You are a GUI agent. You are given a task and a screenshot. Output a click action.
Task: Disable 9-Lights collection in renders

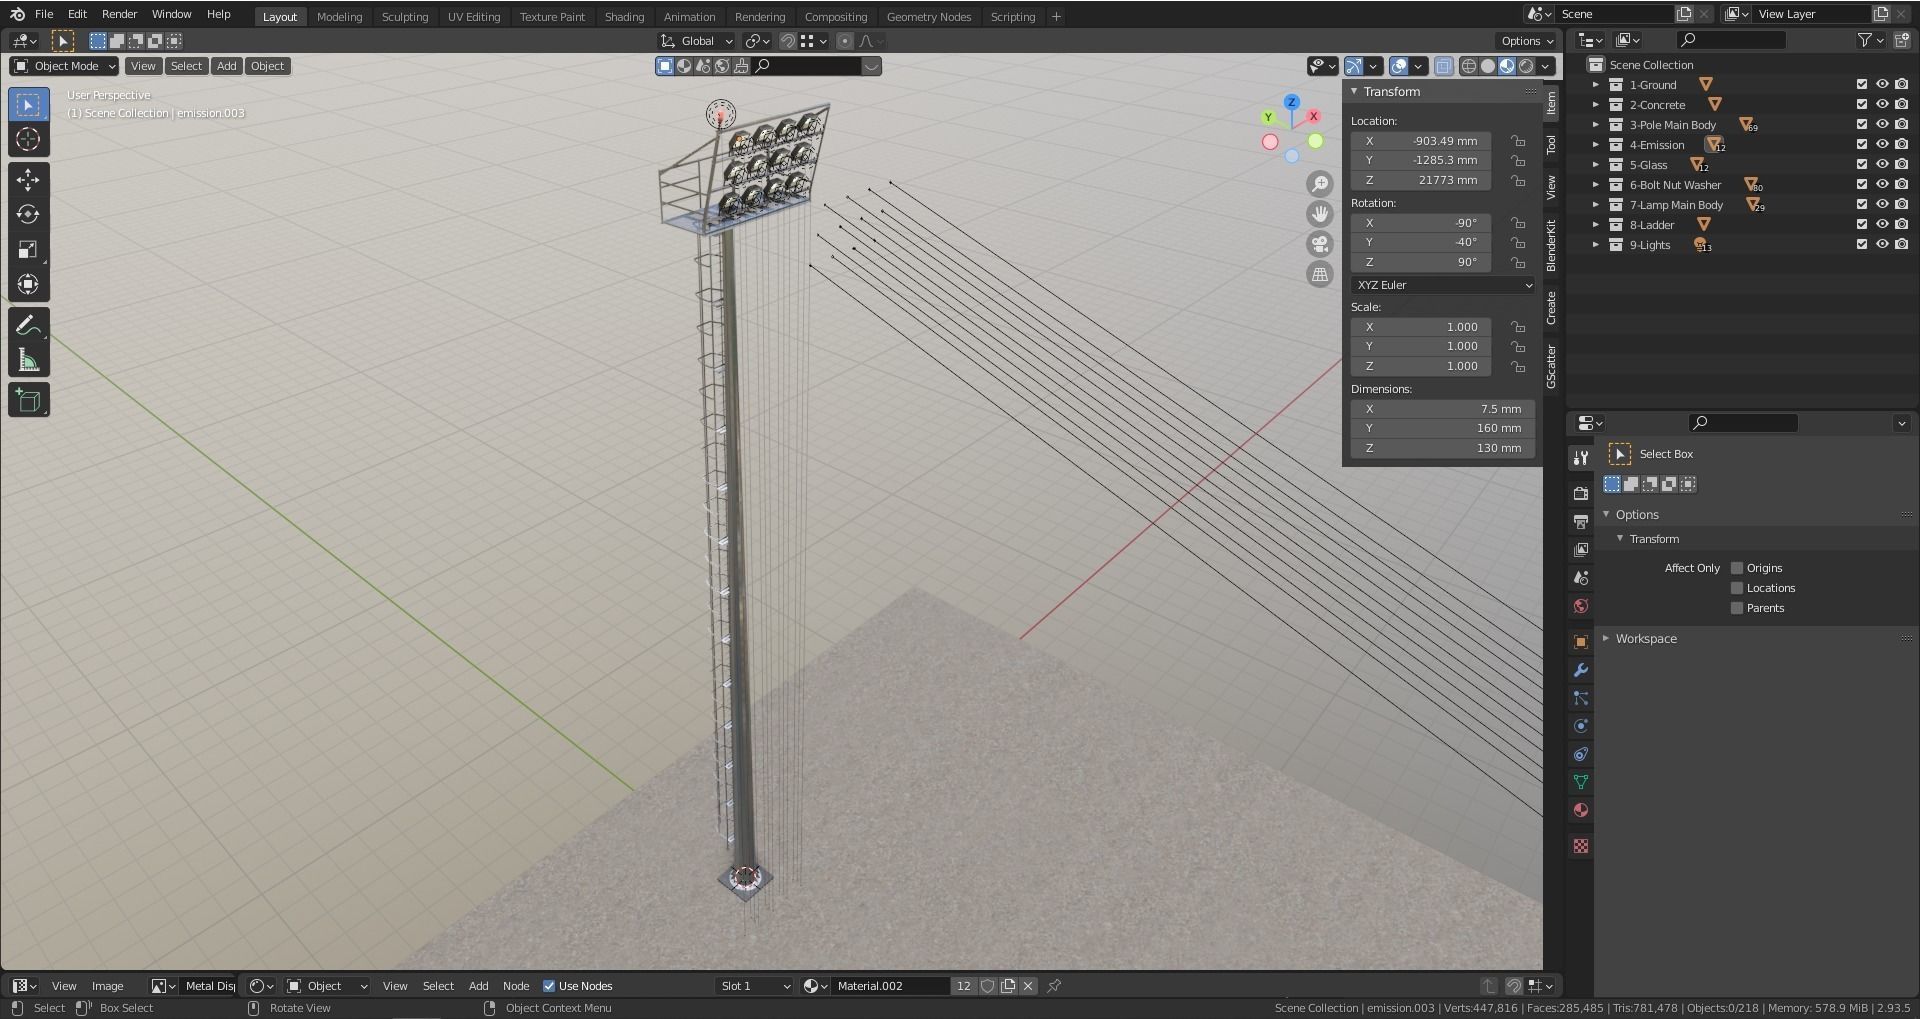coord(1902,245)
